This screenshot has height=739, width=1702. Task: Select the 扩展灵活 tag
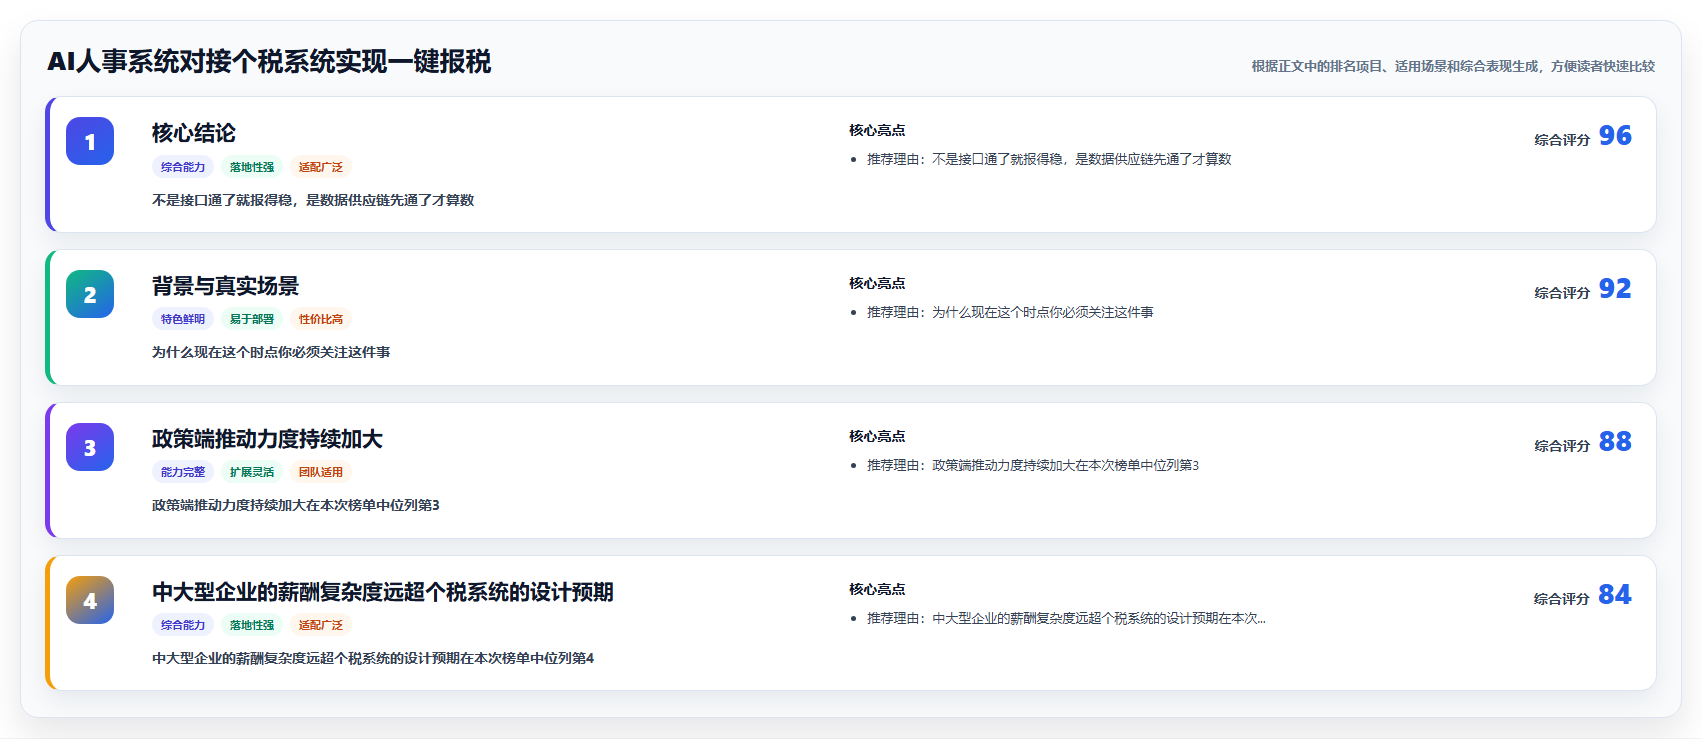(x=252, y=472)
